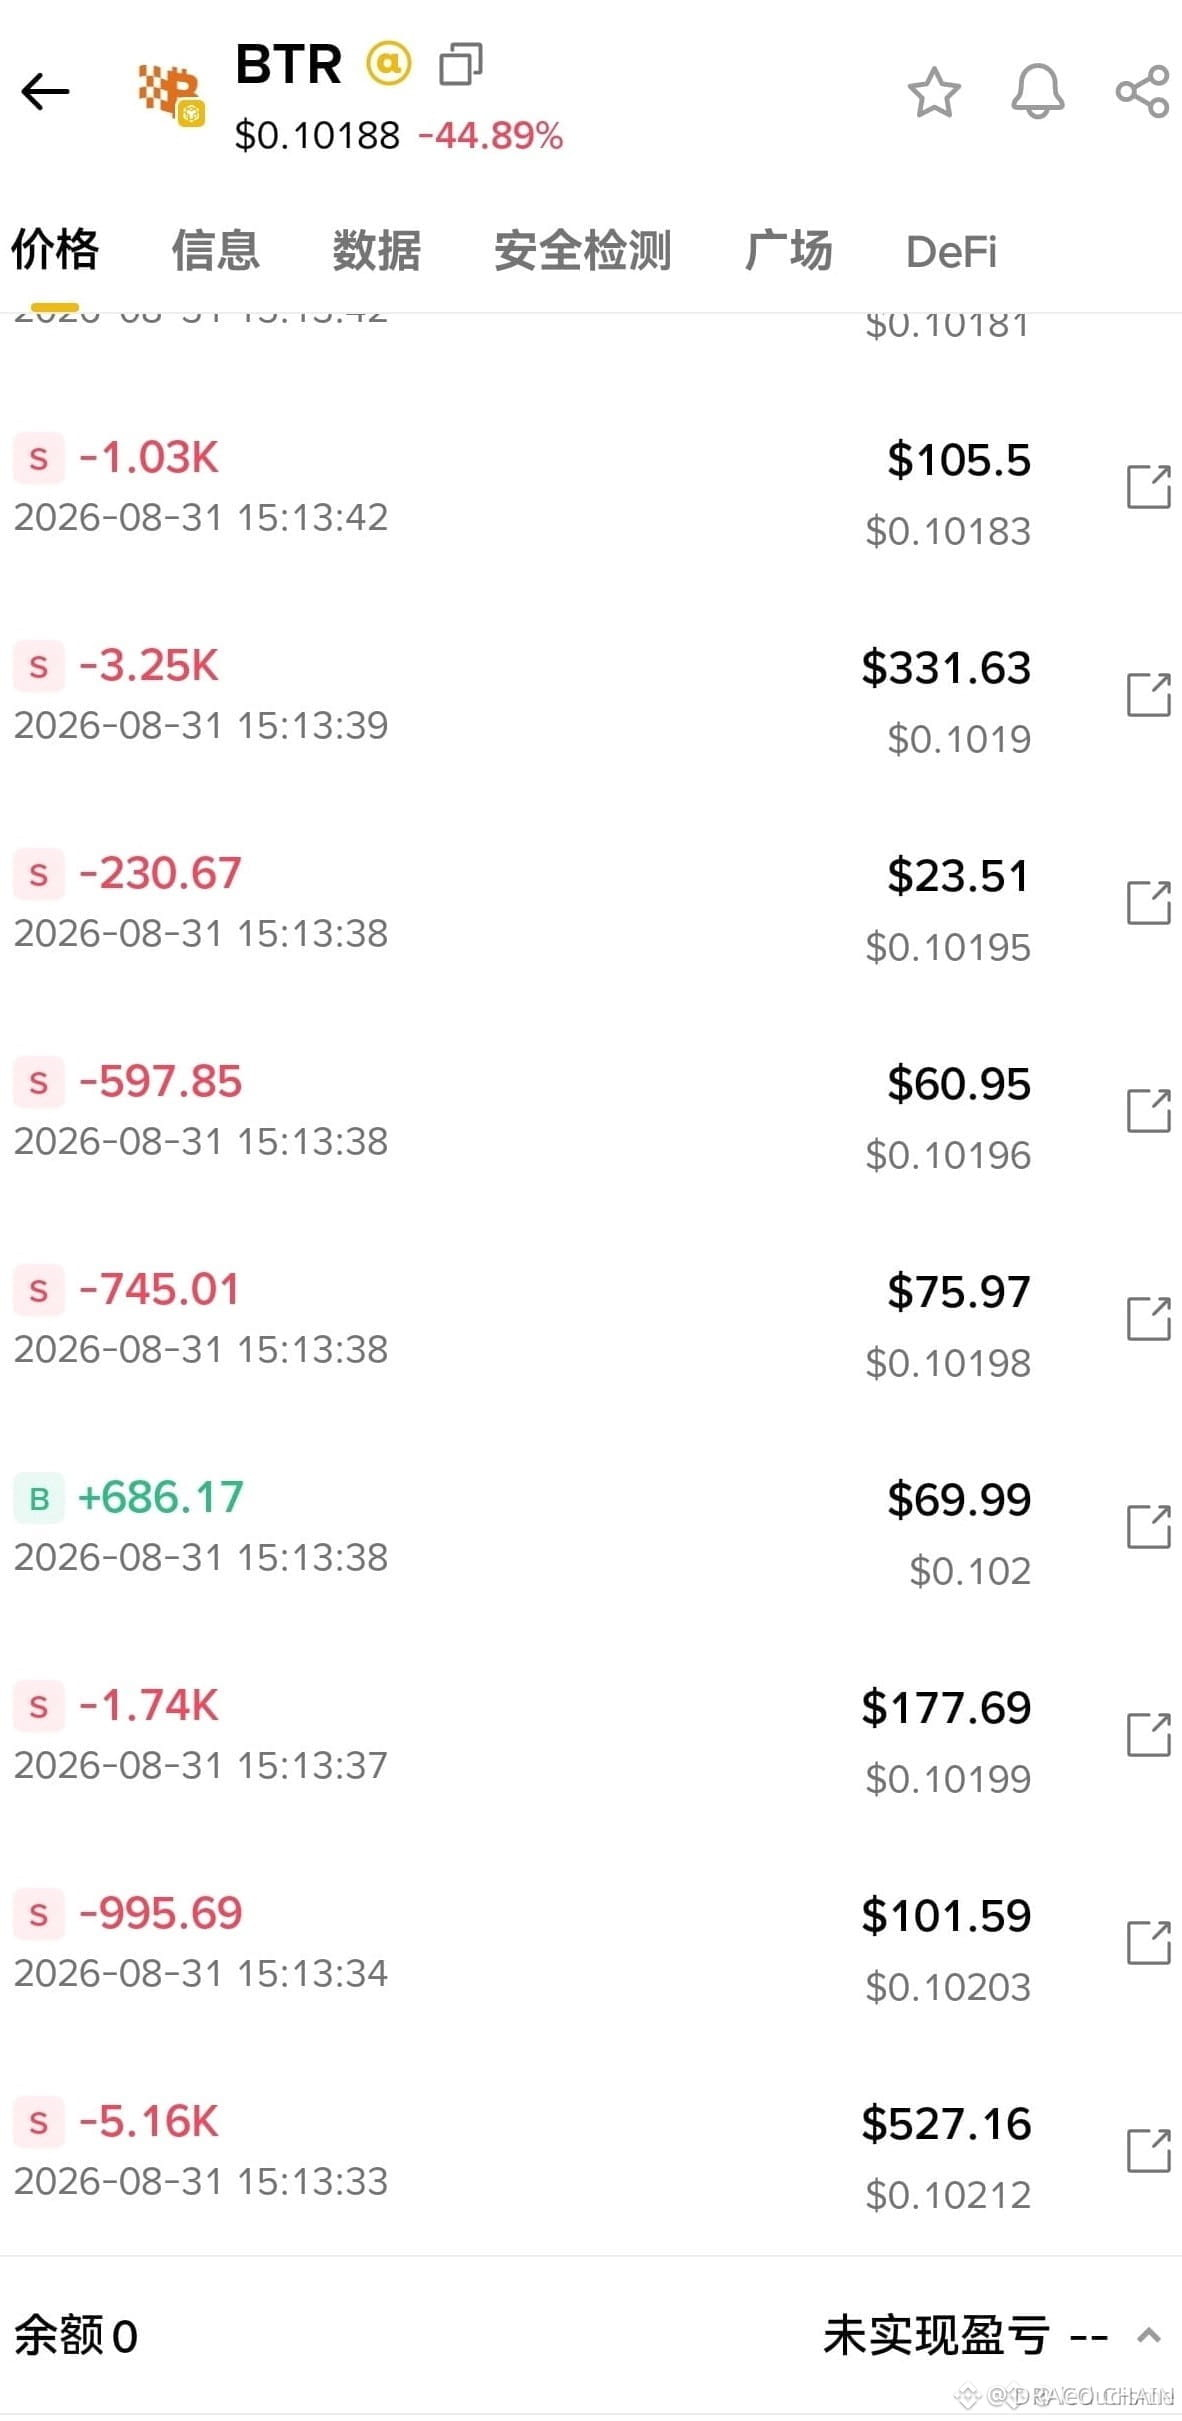Open explorer link for $23.51 trade
This screenshot has width=1182, height=2421.
pos(1148,903)
